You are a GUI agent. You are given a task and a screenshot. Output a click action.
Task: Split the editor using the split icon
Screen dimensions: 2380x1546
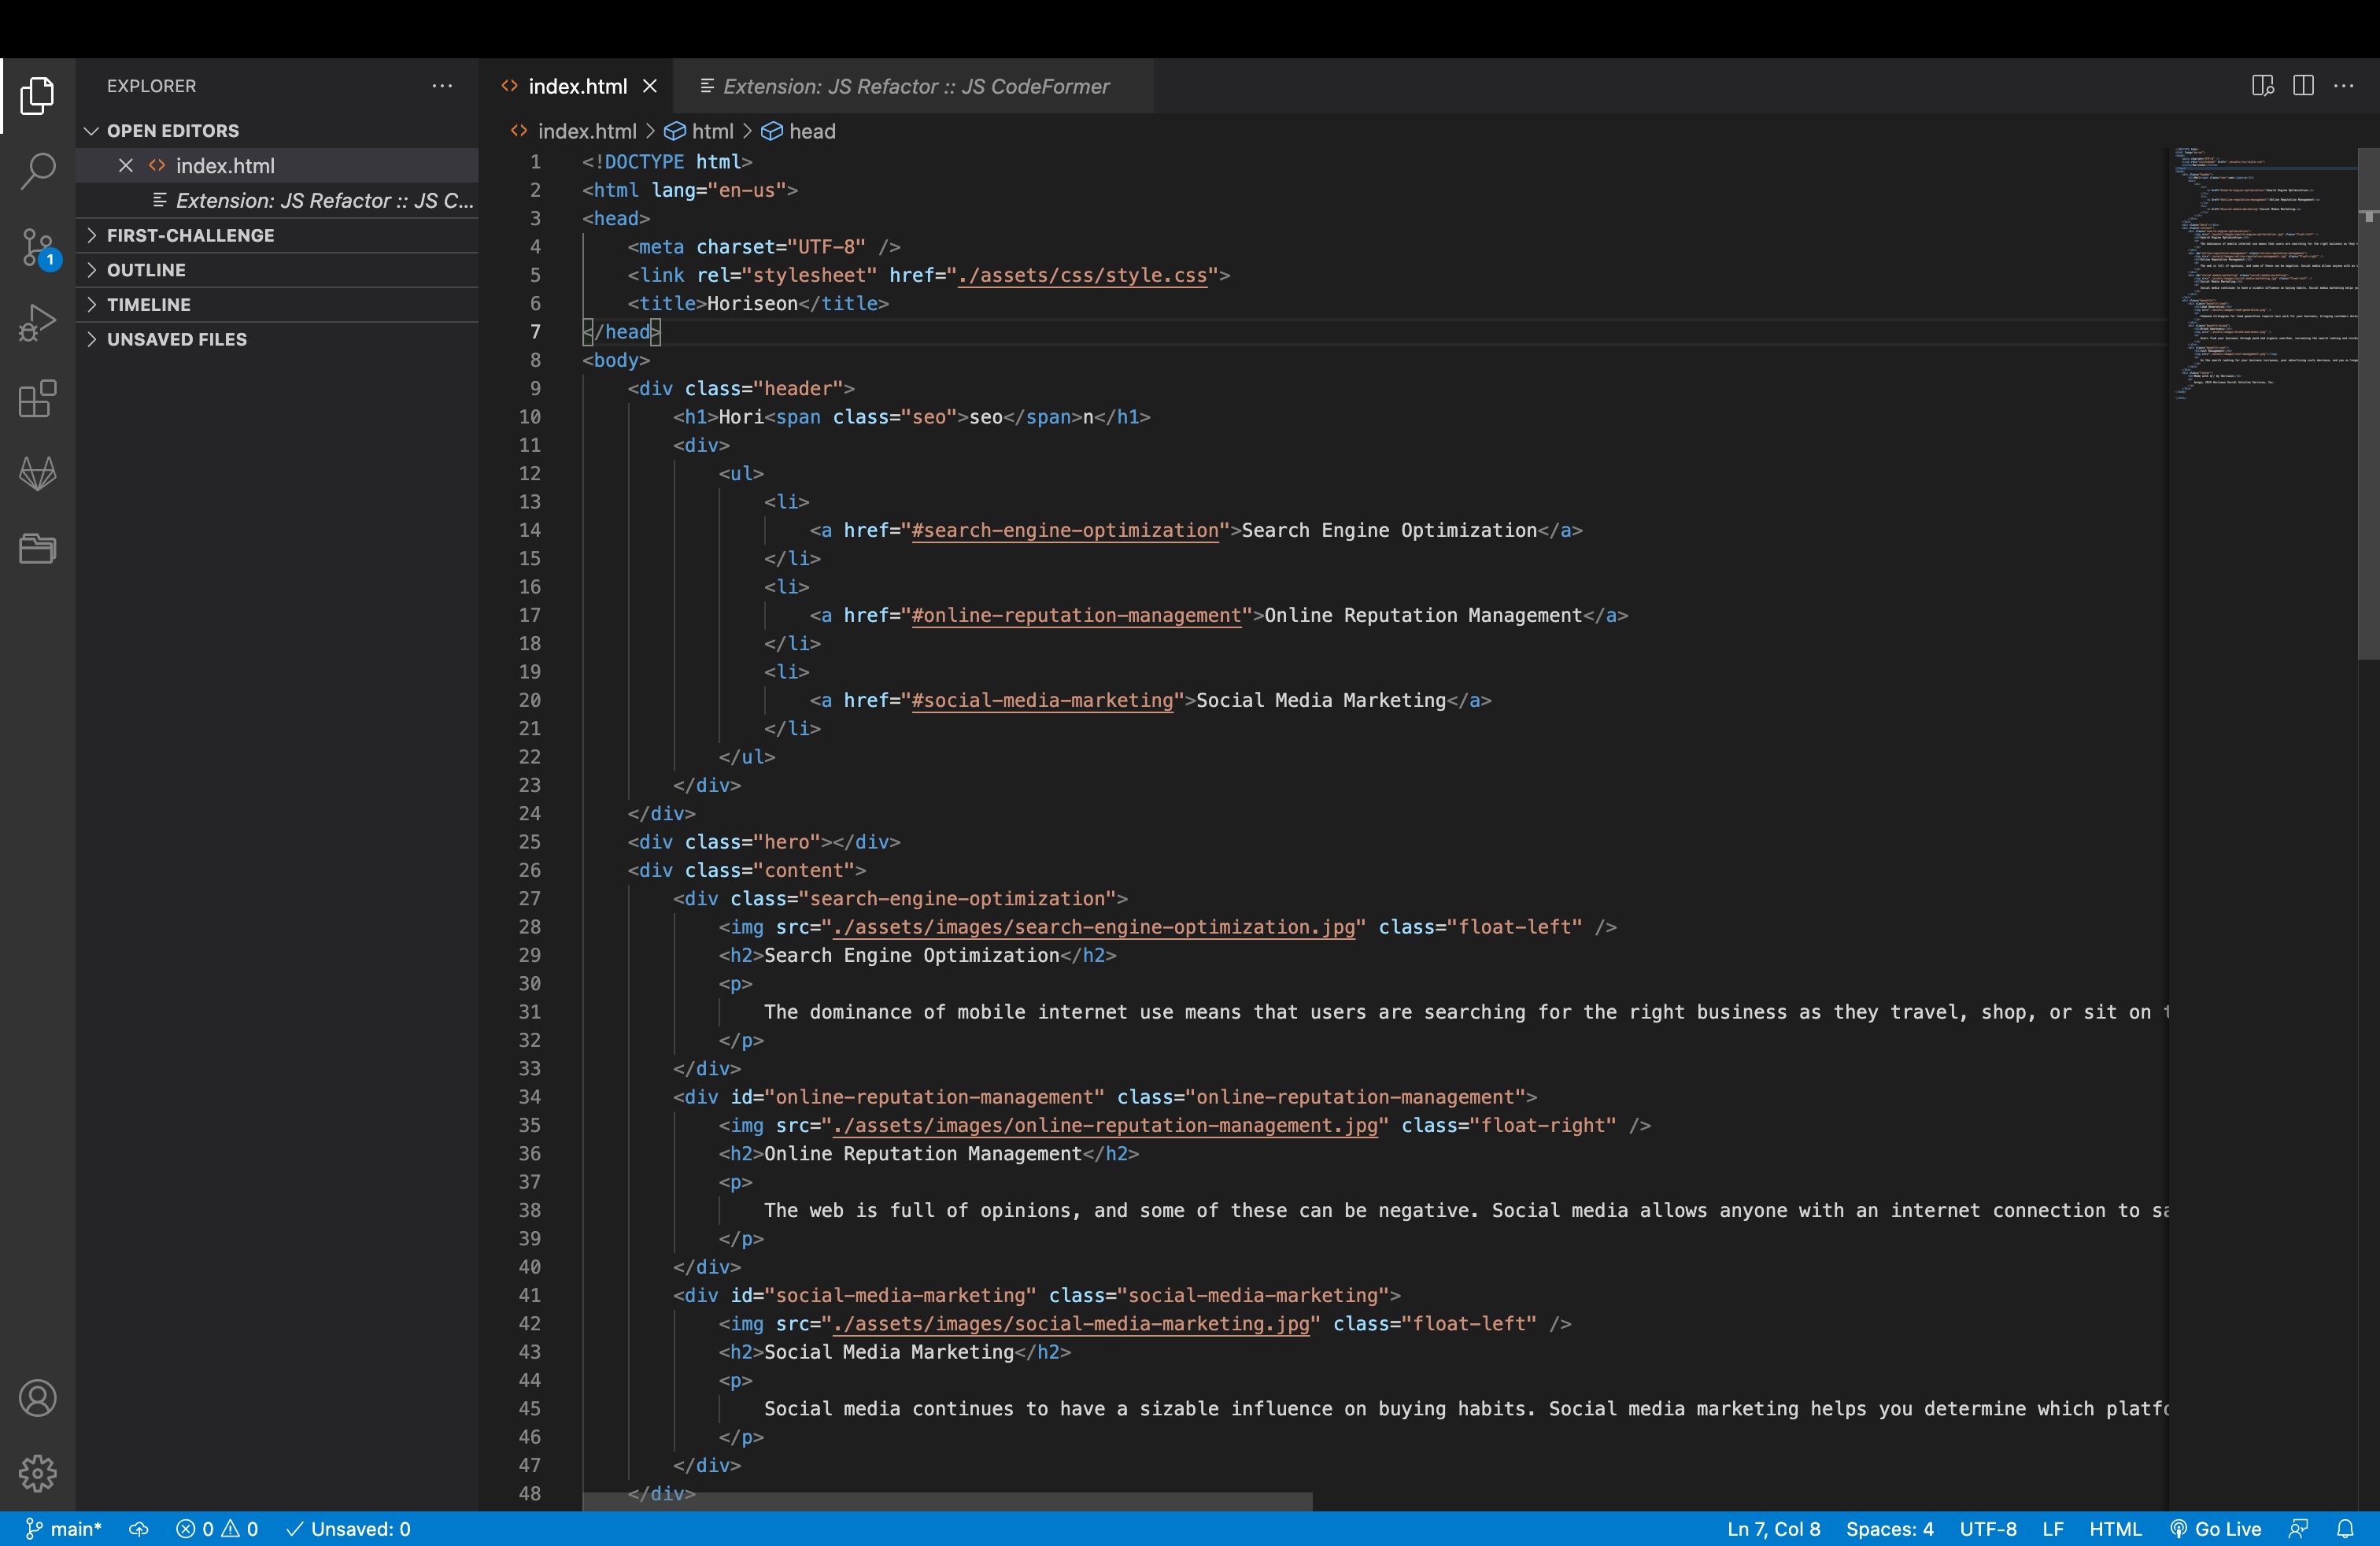click(x=2304, y=86)
